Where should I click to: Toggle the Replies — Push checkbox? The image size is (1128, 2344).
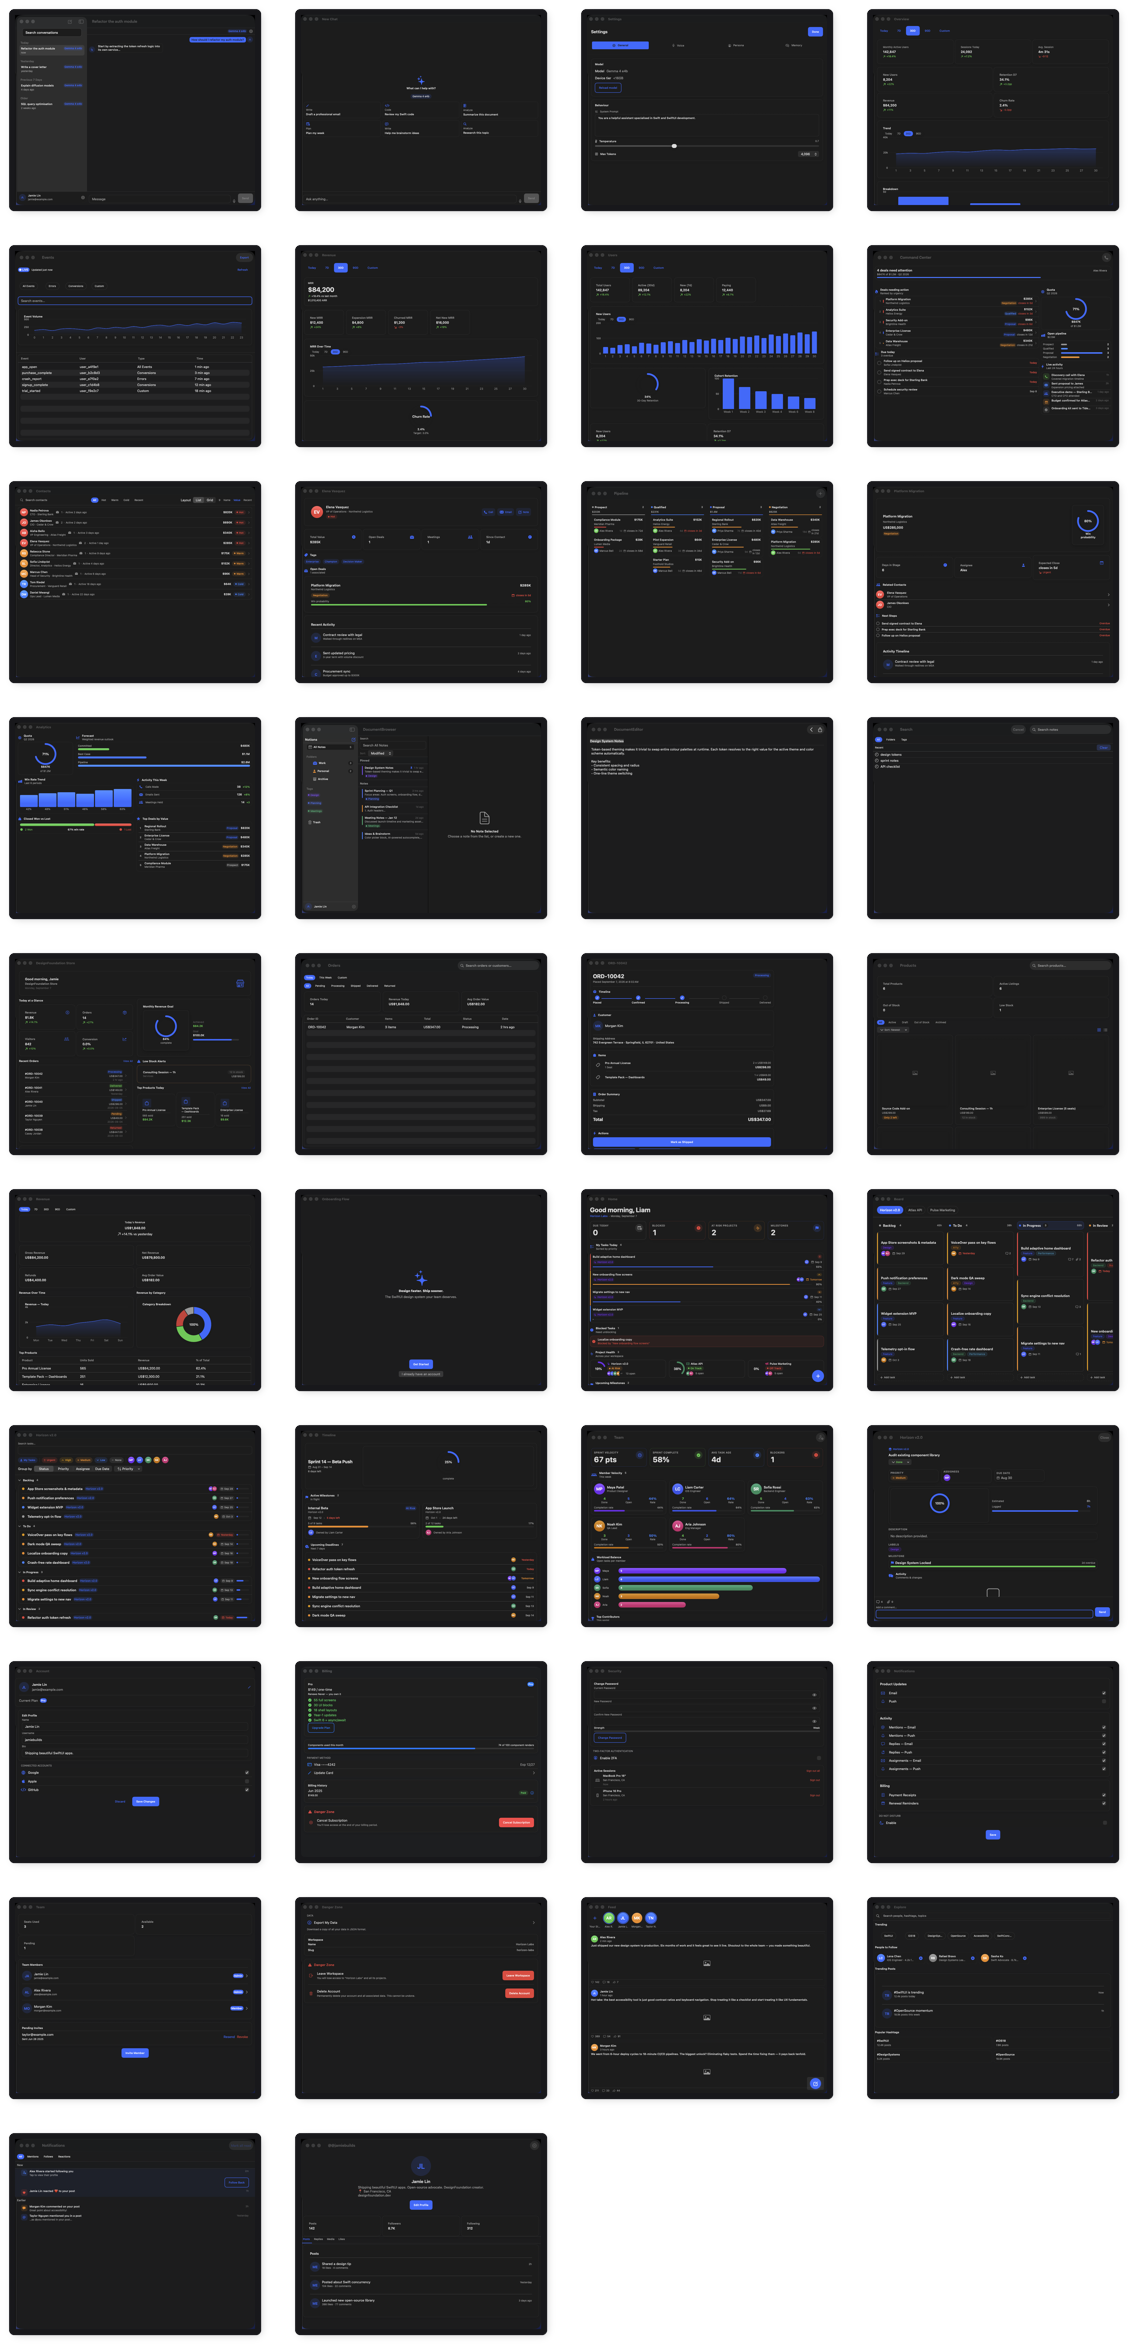click(x=1104, y=1752)
